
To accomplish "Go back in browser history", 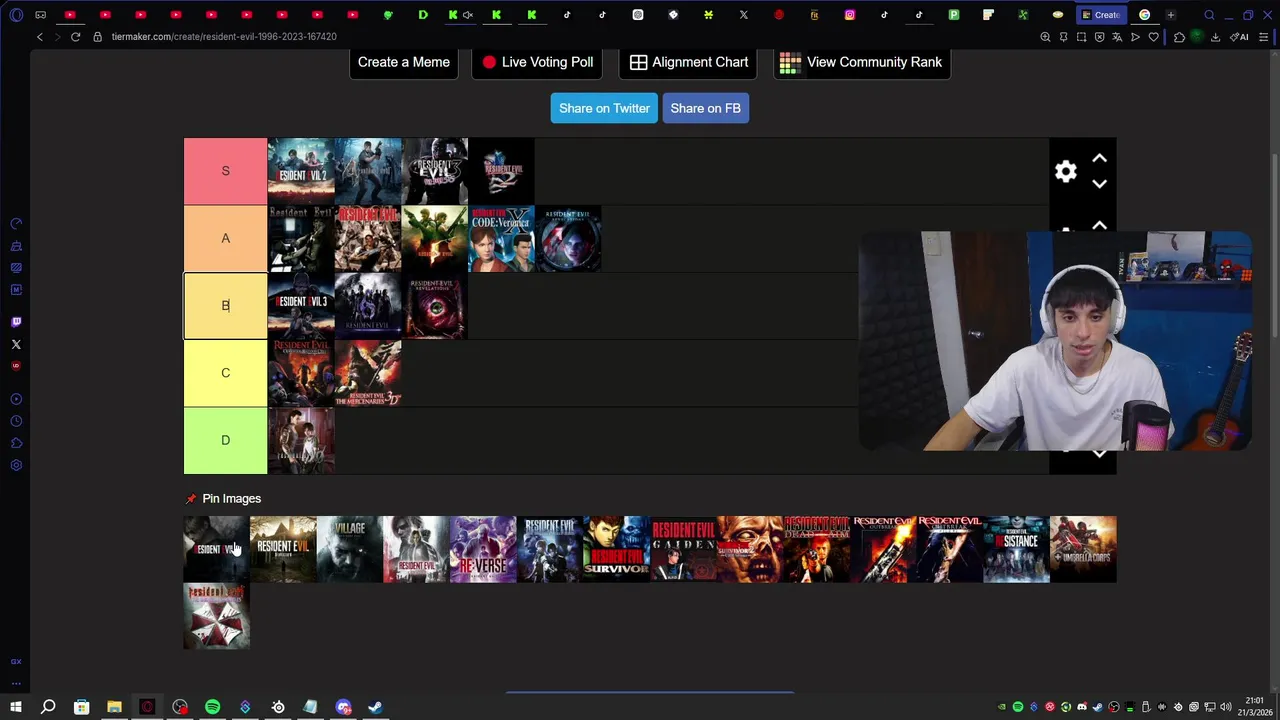I will point(40,37).
